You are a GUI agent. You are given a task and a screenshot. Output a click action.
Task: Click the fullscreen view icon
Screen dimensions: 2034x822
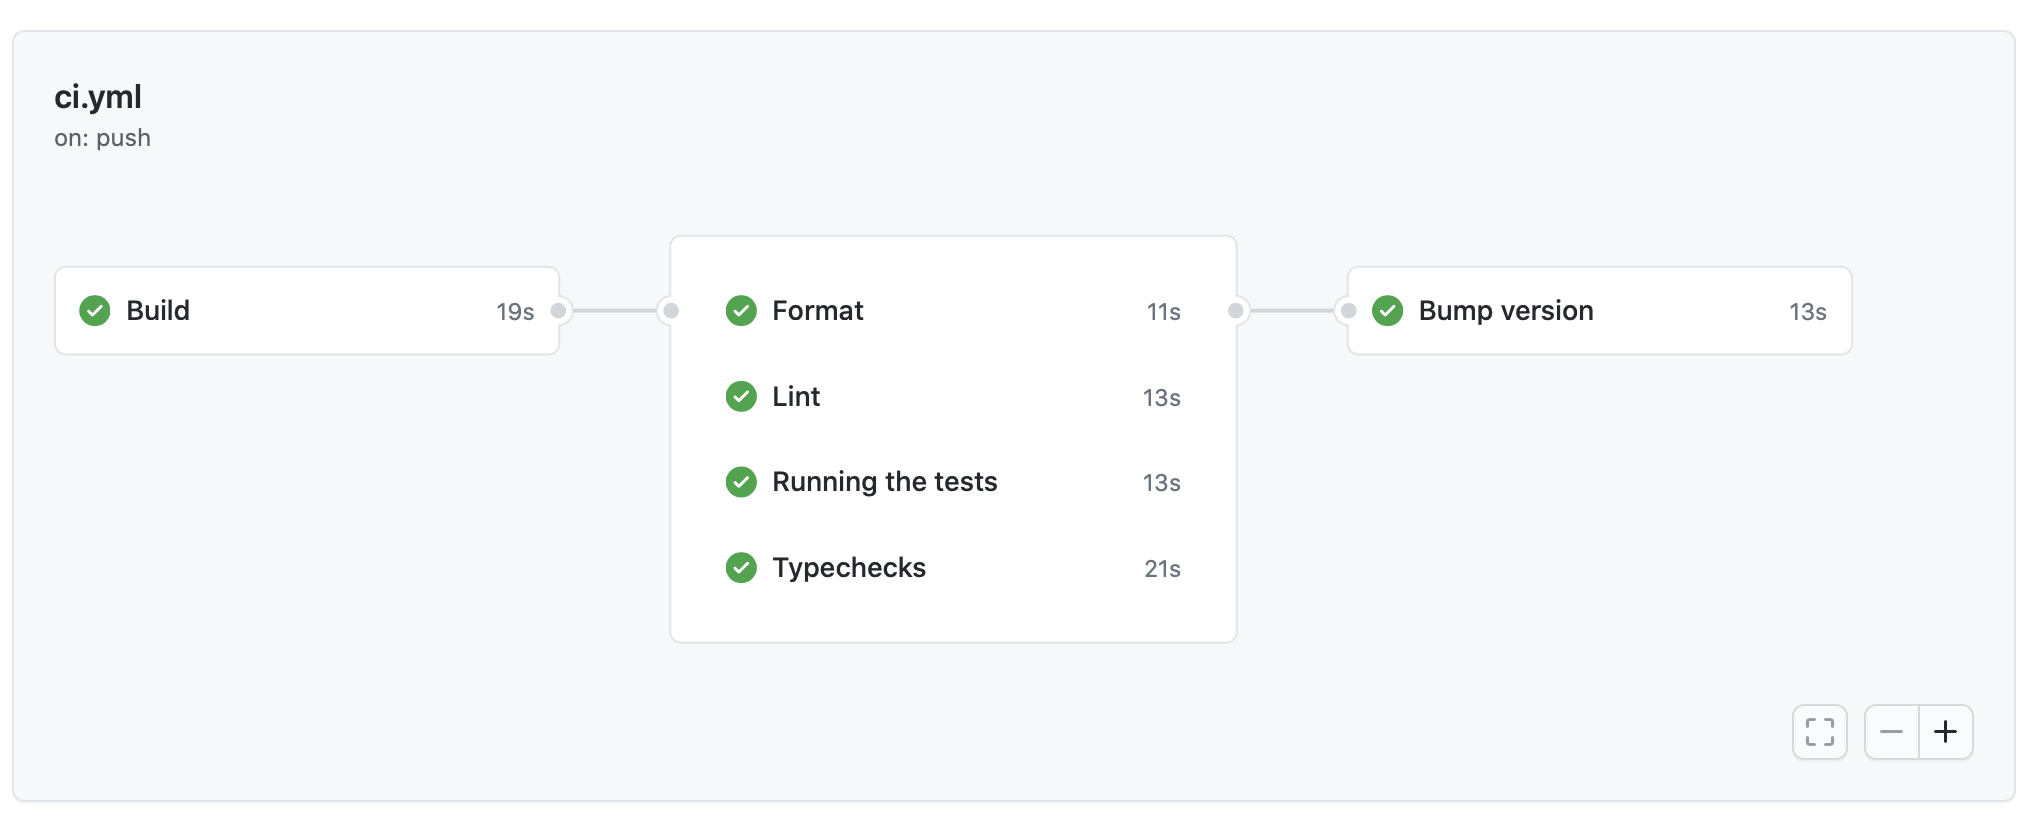pos(1820,732)
